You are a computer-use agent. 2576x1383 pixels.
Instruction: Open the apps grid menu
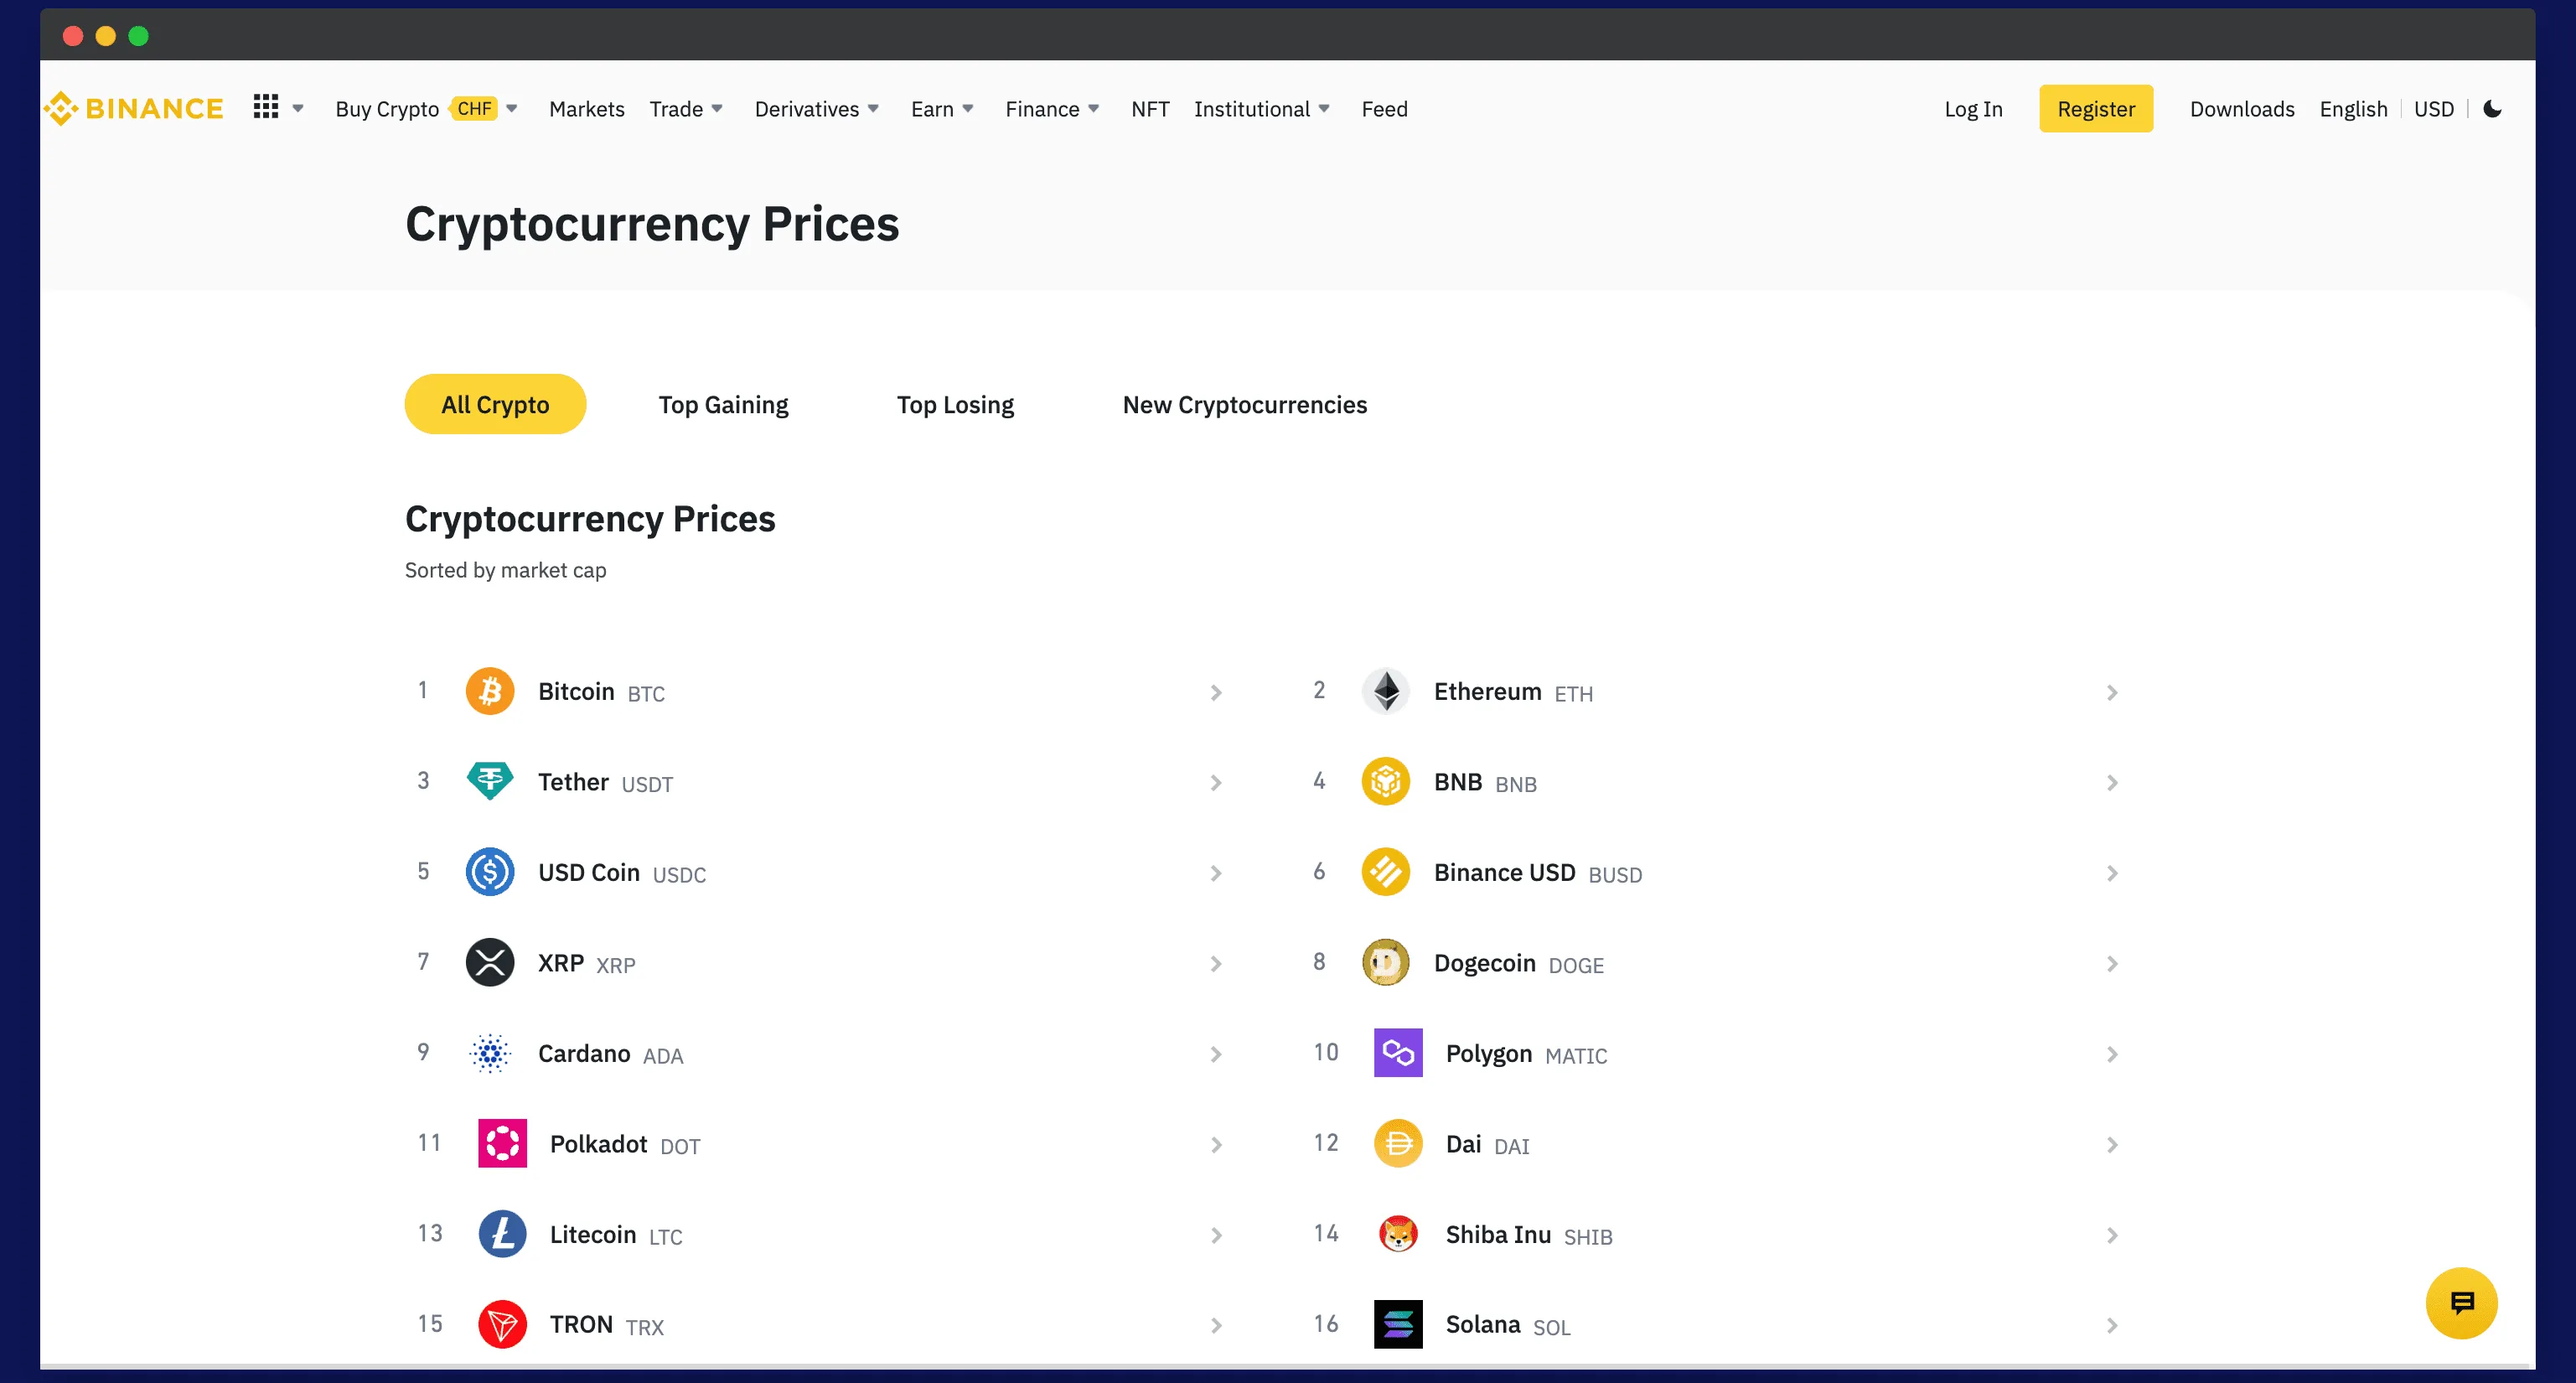click(267, 106)
